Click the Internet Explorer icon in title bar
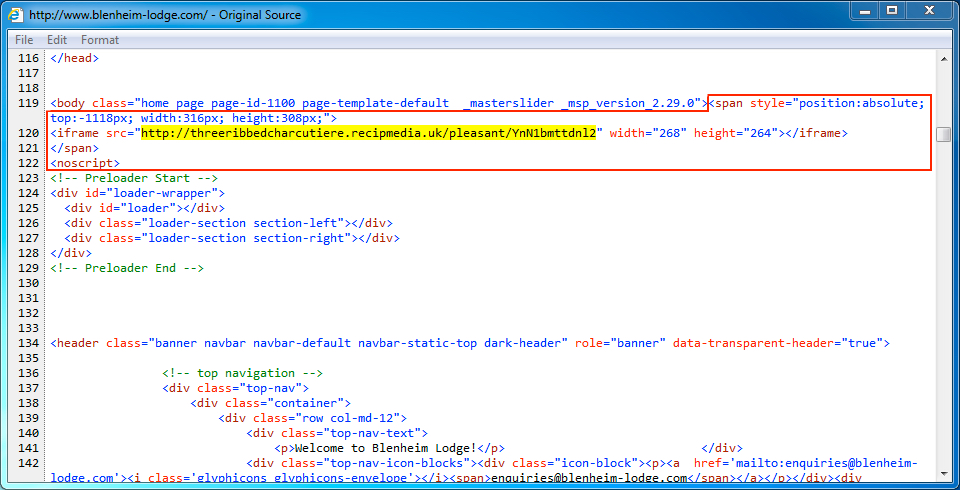The image size is (960, 490). pos(17,14)
